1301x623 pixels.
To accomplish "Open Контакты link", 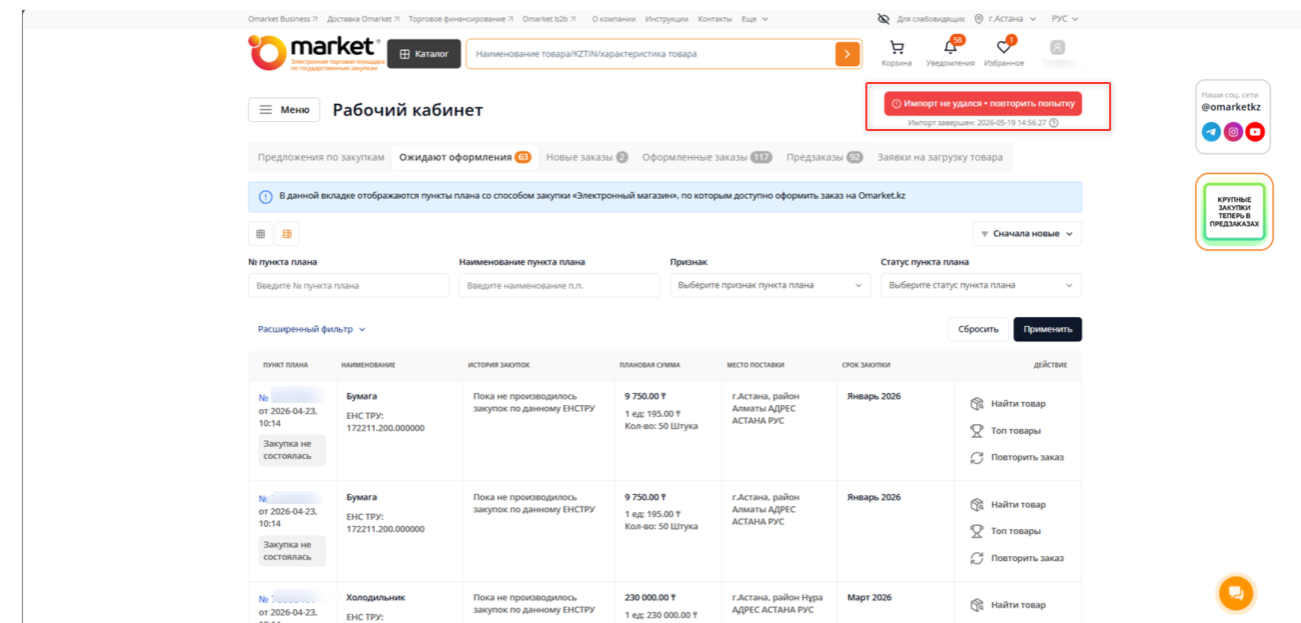I will 715,19.
